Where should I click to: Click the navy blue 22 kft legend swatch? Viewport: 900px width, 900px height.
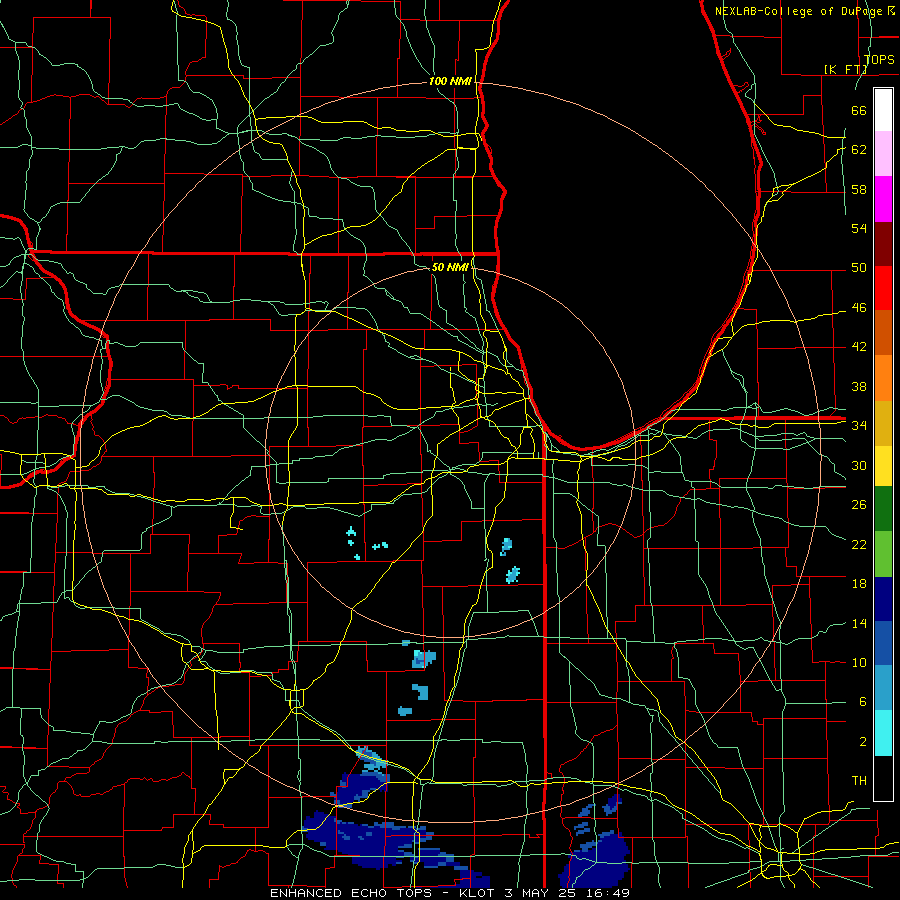click(883, 599)
